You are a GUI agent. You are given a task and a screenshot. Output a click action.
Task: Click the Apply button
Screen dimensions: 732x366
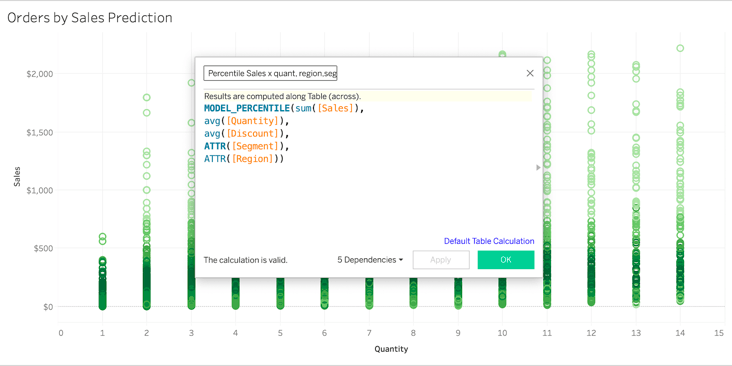pos(441,260)
